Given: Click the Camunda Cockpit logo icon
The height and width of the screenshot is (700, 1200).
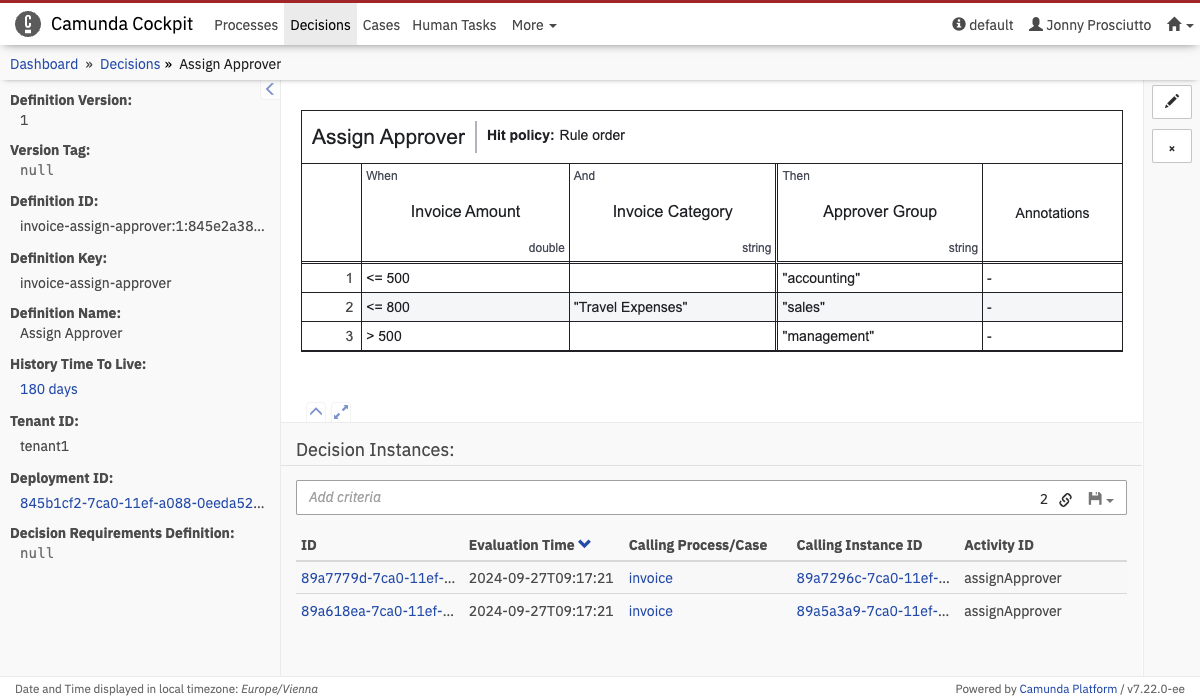Looking at the screenshot, I should coord(28,25).
